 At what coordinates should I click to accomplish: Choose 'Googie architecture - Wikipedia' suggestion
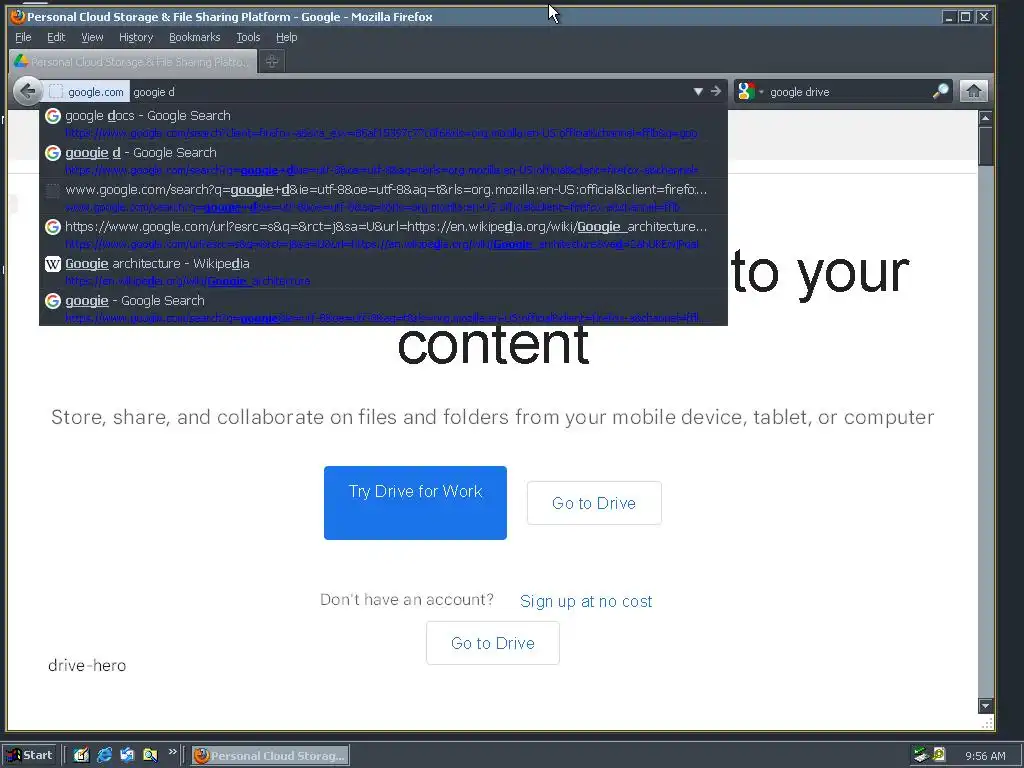[x=383, y=271]
